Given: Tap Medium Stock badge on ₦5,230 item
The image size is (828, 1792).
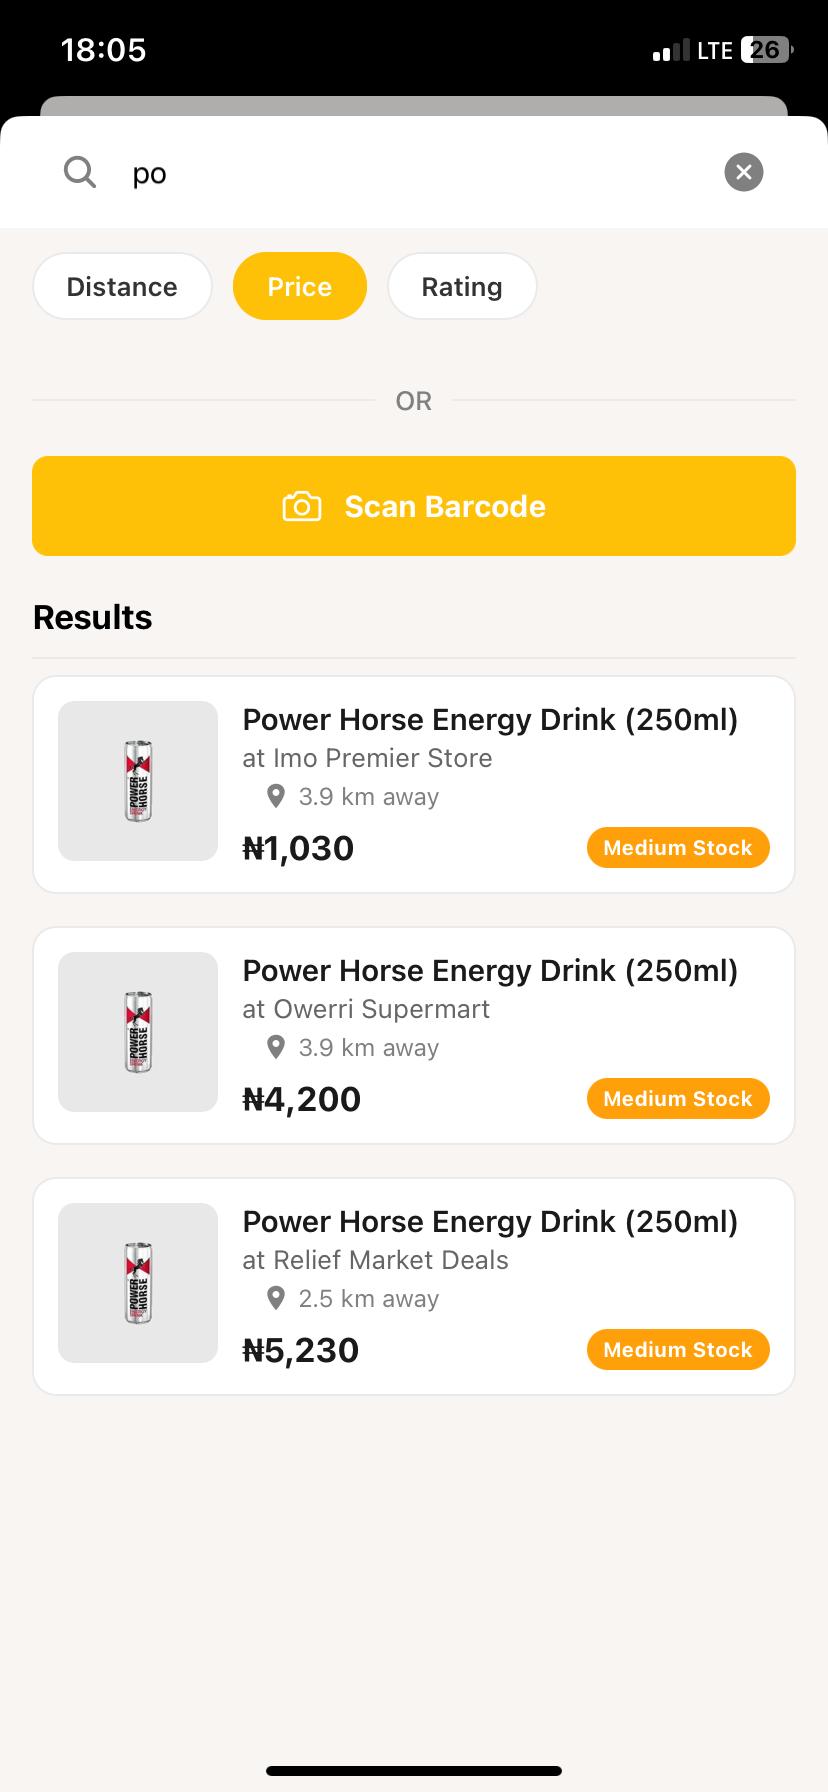Looking at the screenshot, I should tap(677, 1350).
